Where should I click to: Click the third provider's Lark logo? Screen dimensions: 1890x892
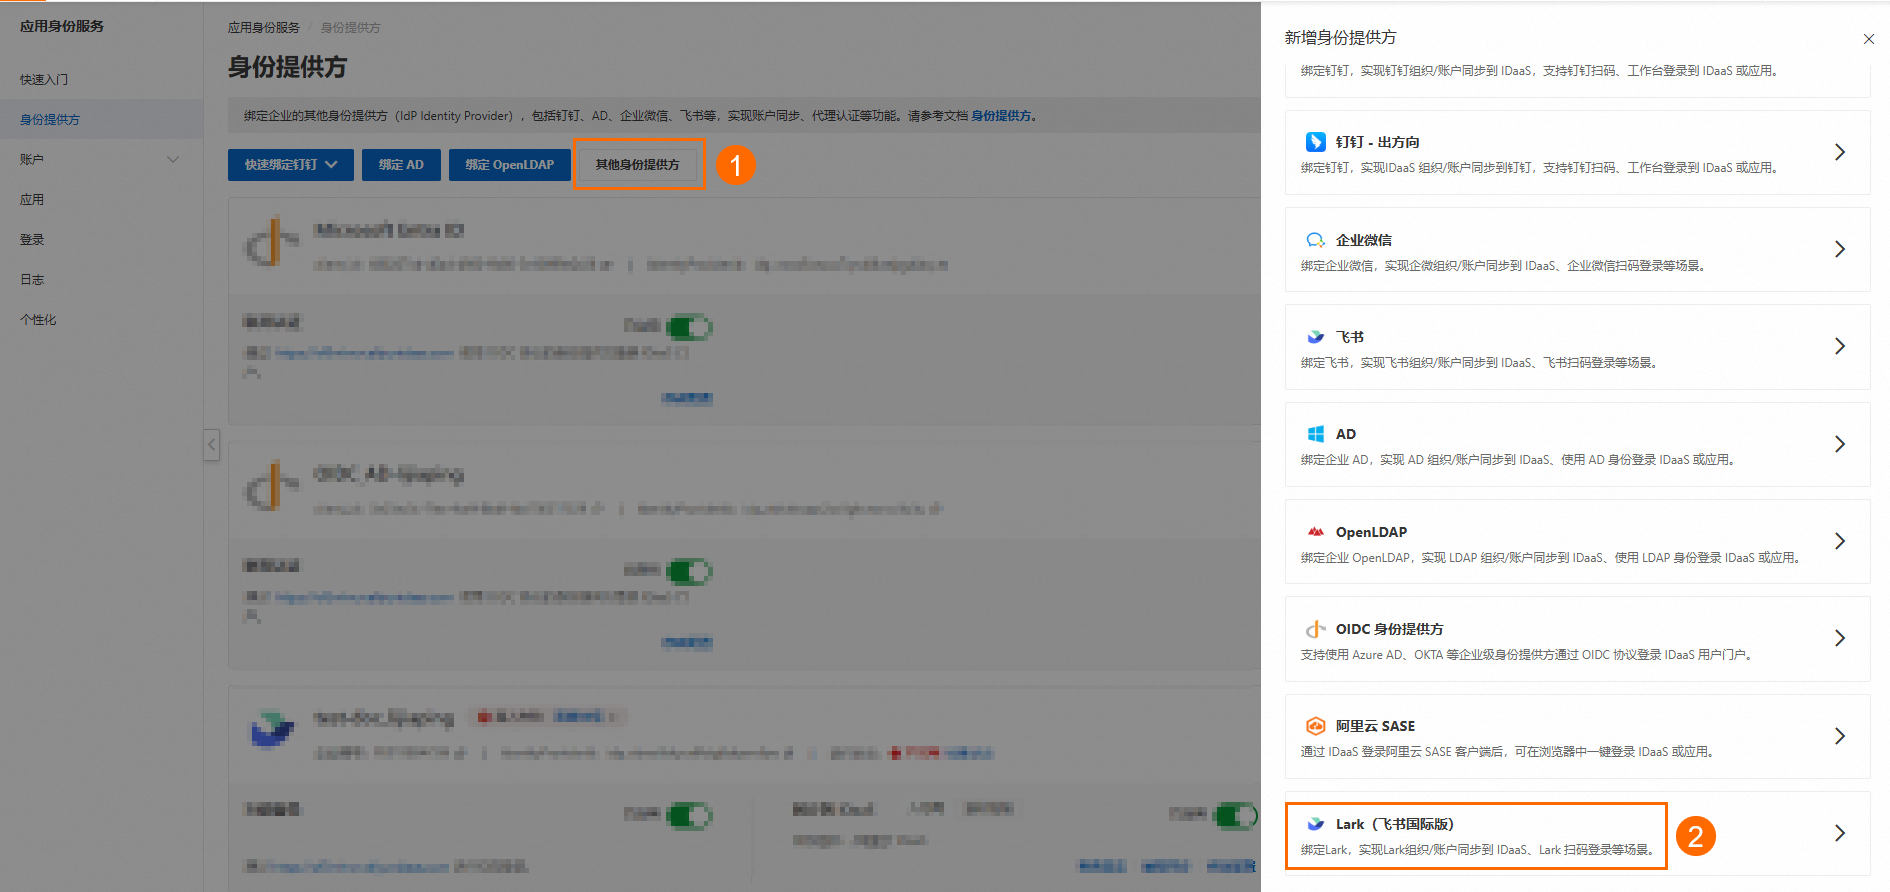271,729
